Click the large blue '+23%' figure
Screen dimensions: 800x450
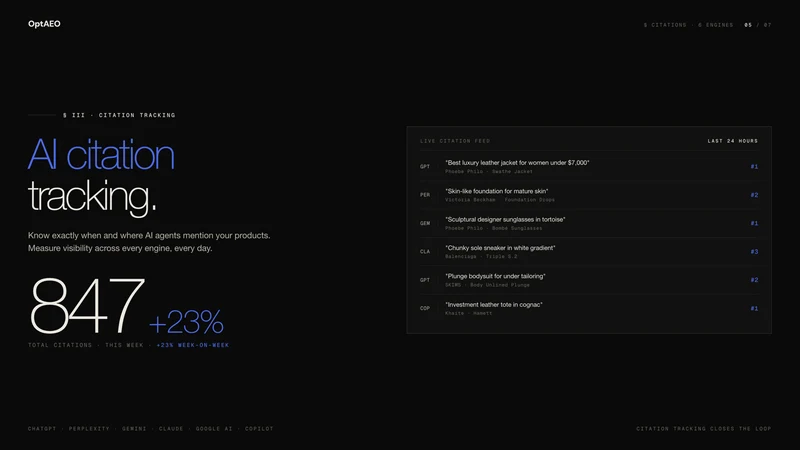(x=186, y=321)
